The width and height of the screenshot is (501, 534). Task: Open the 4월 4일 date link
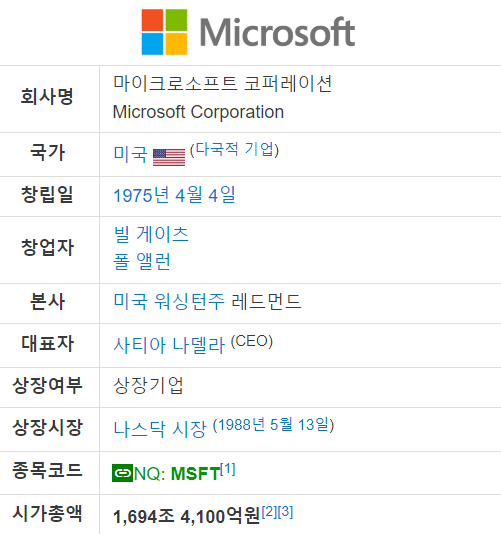[205, 195]
